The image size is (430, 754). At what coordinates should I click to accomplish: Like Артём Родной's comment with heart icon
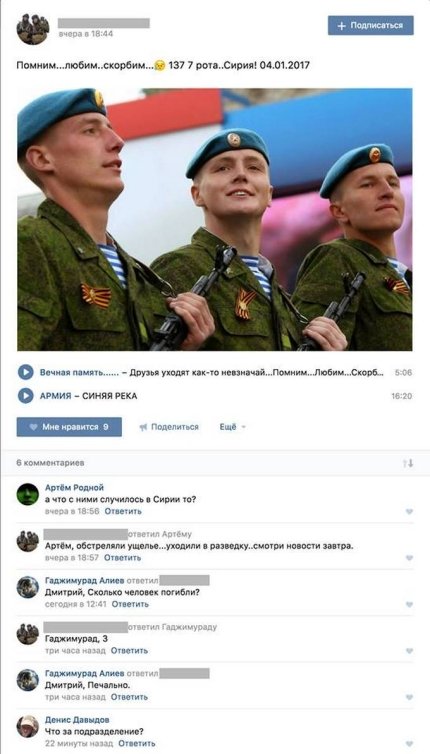[x=409, y=512]
